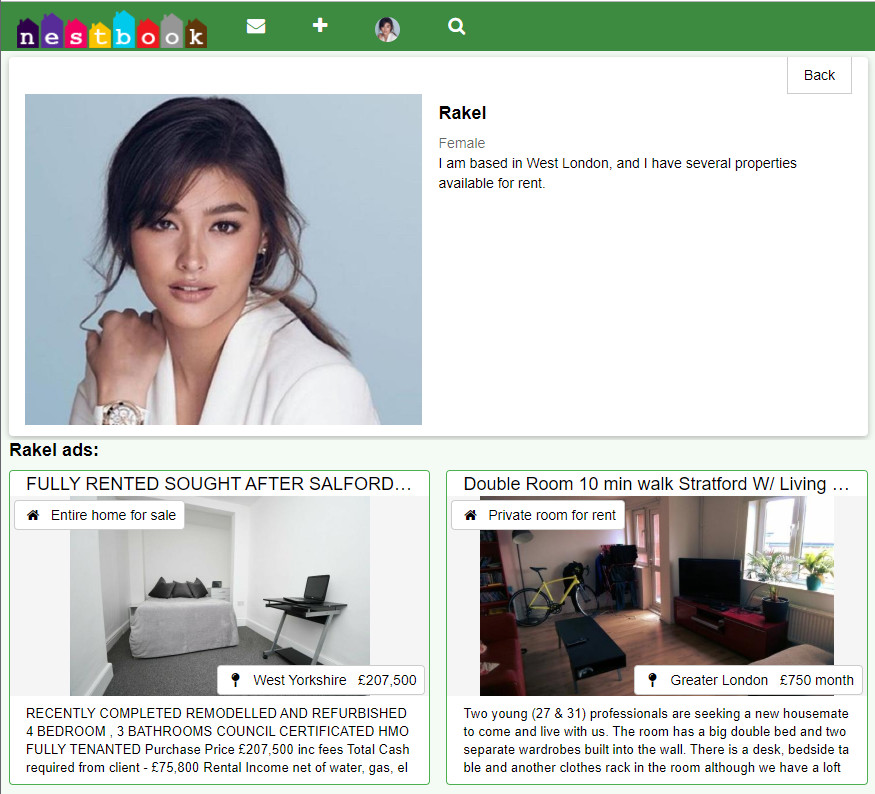Click map pin beside Greater London

click(x=652, y=680)
